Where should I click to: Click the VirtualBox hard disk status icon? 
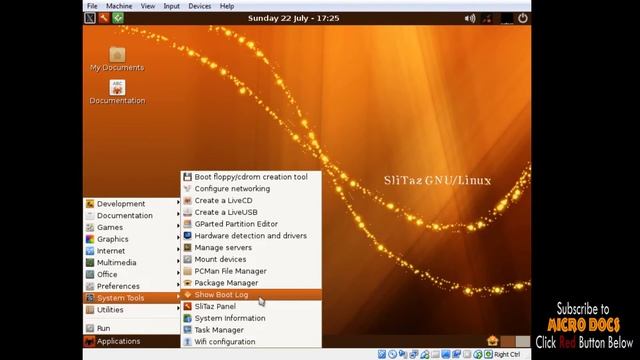382,354
